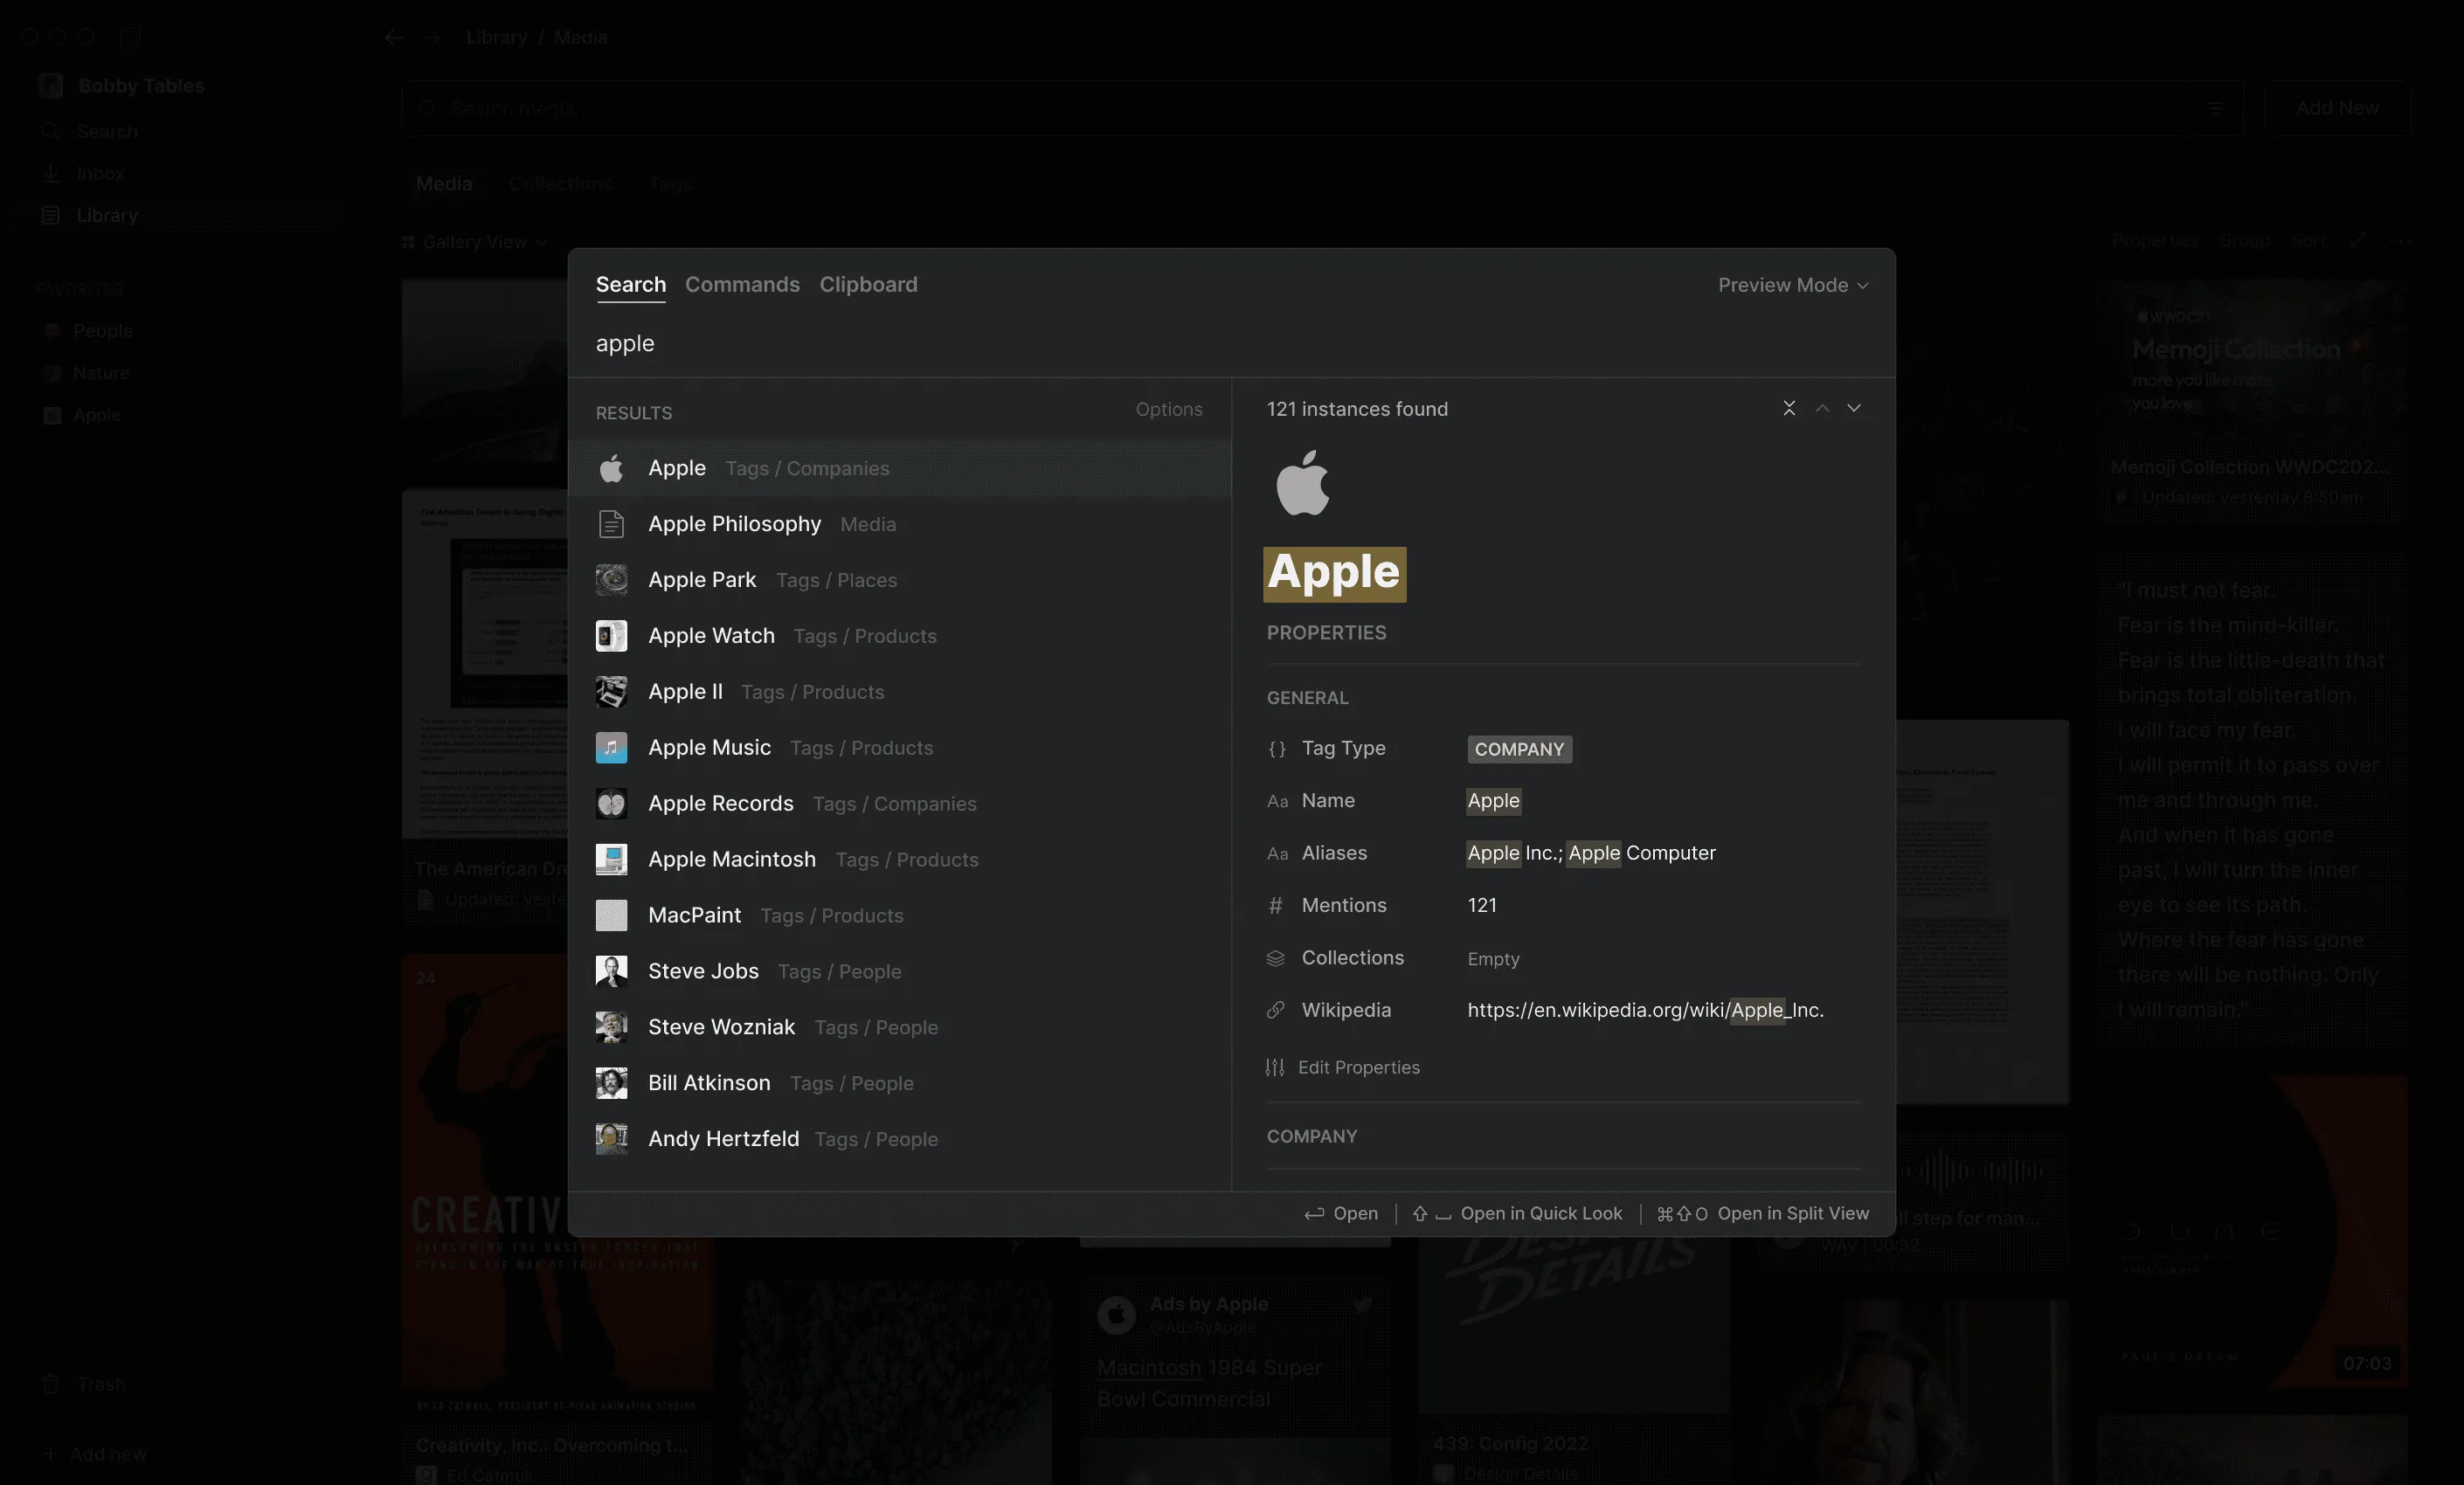
Task: Open the Collections tab in Library window
Action: tap(560, 184)
